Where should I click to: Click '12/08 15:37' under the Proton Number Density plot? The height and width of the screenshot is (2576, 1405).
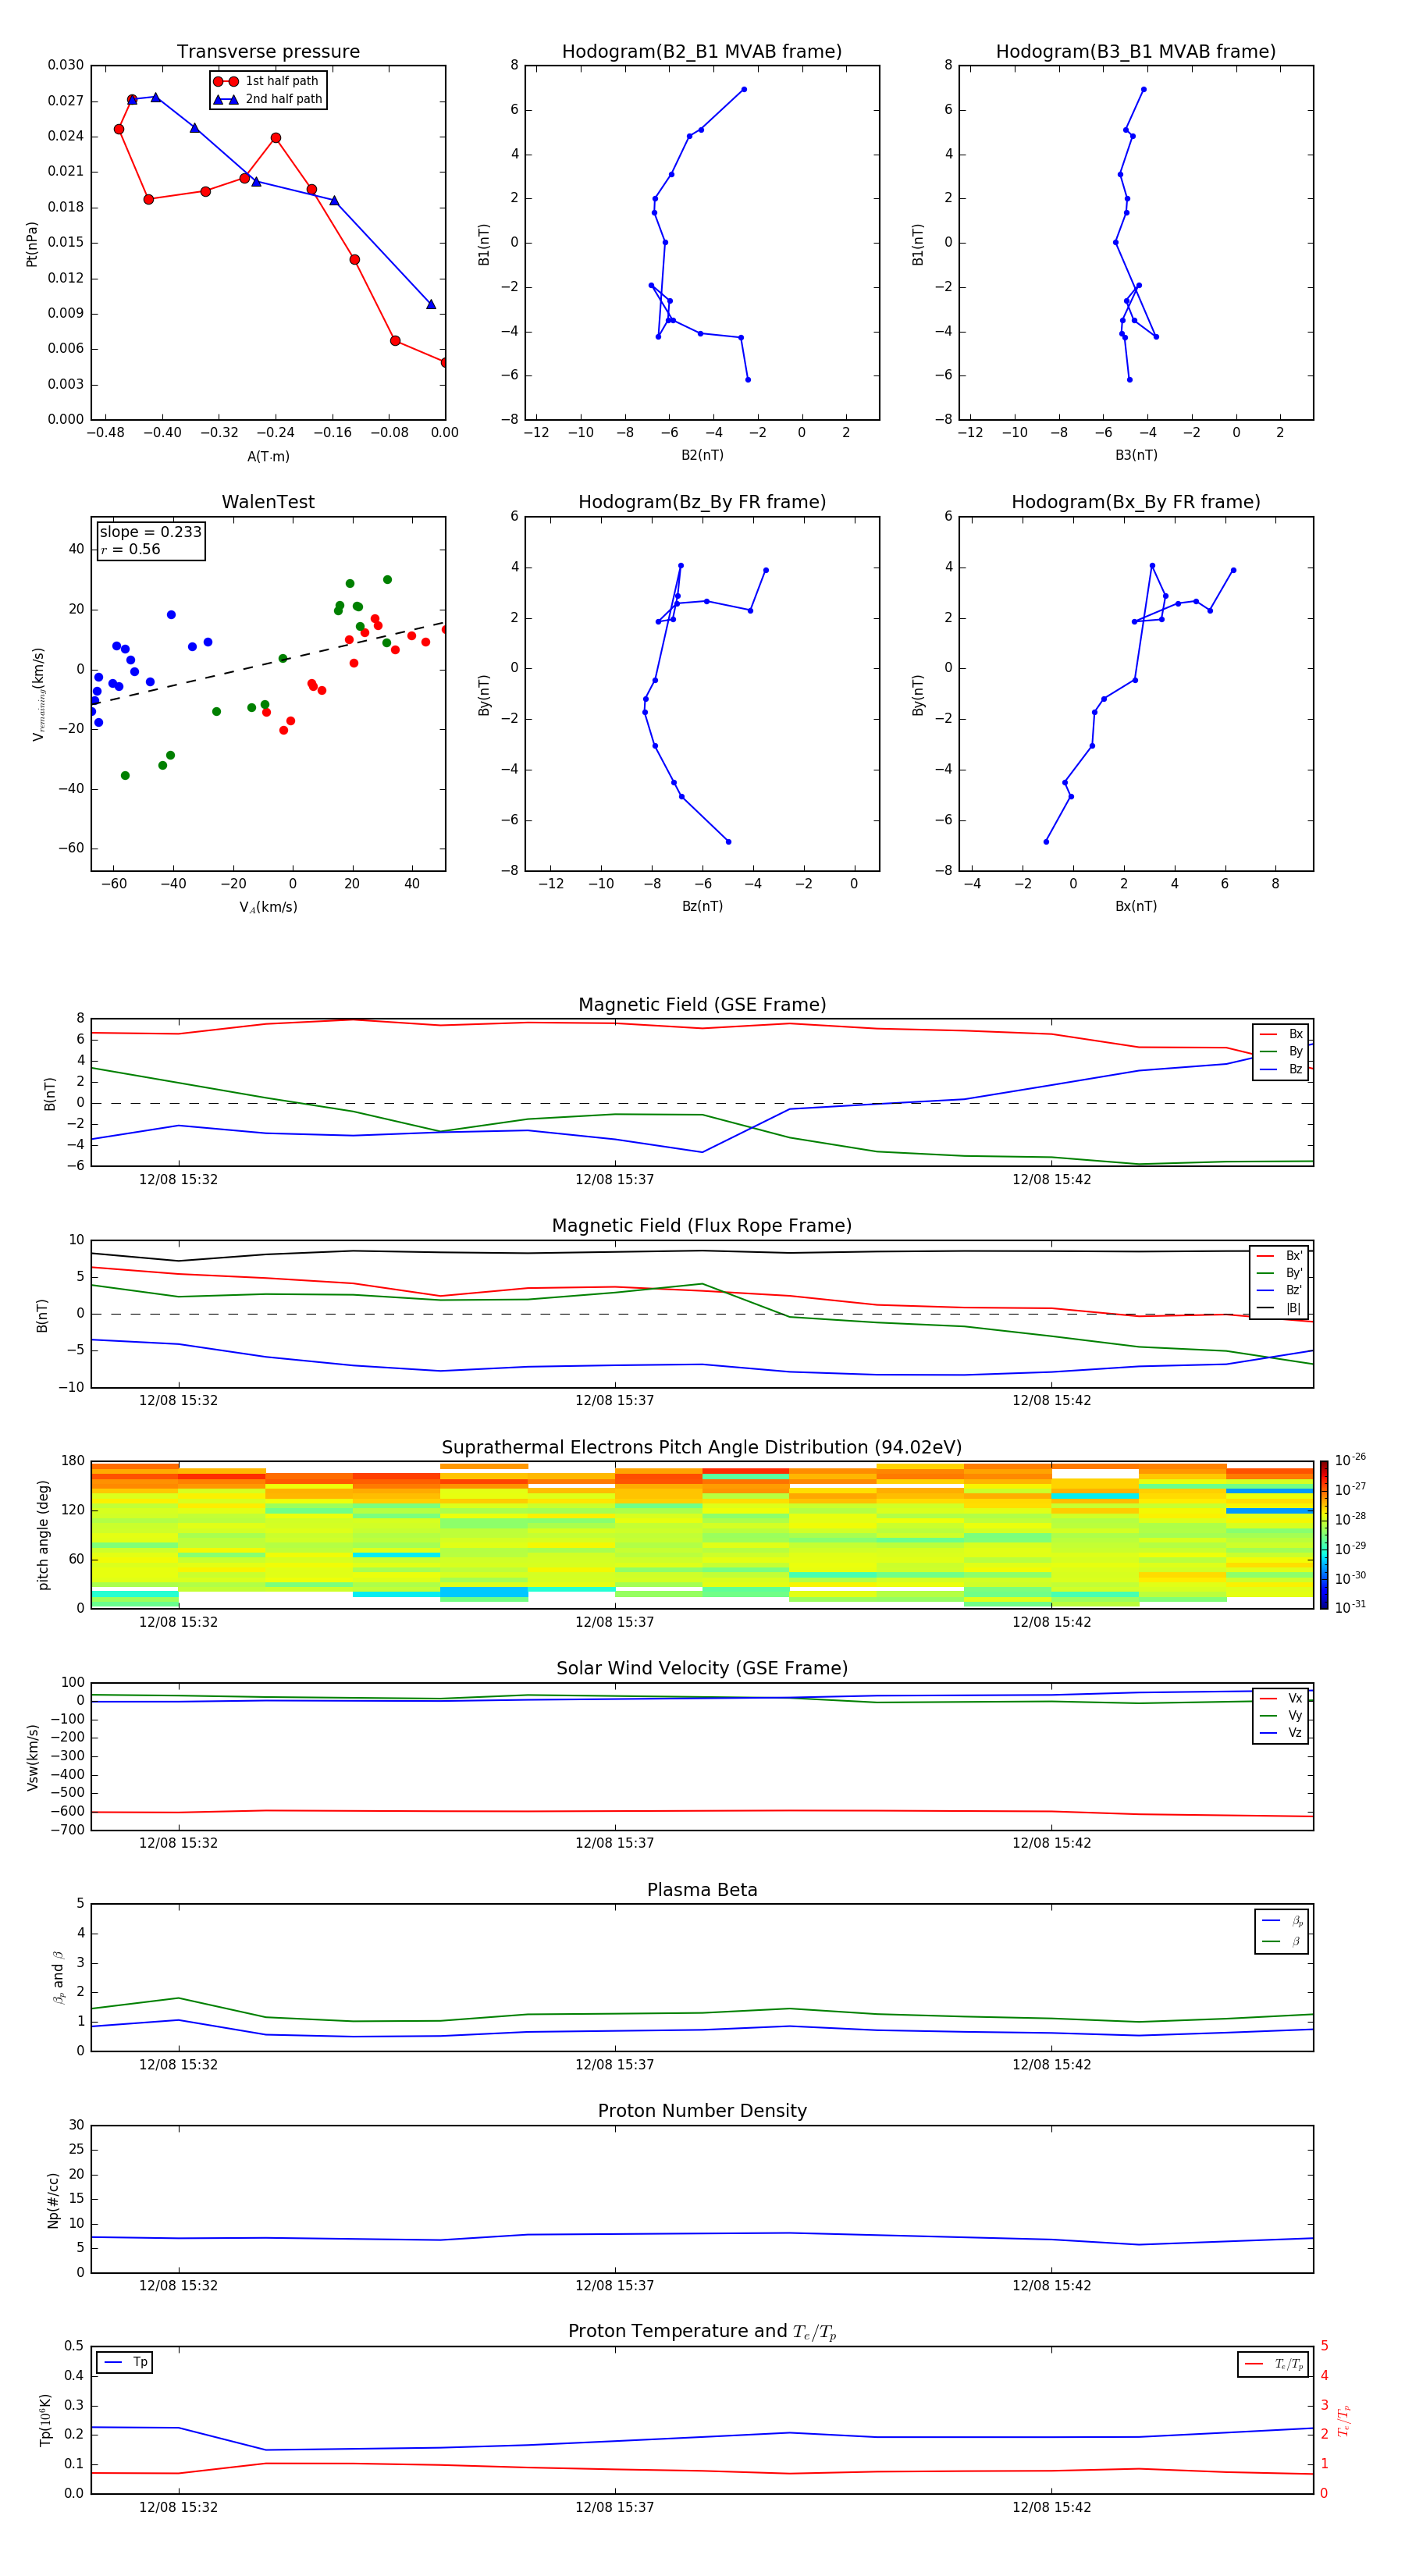tap(614, 2286)
